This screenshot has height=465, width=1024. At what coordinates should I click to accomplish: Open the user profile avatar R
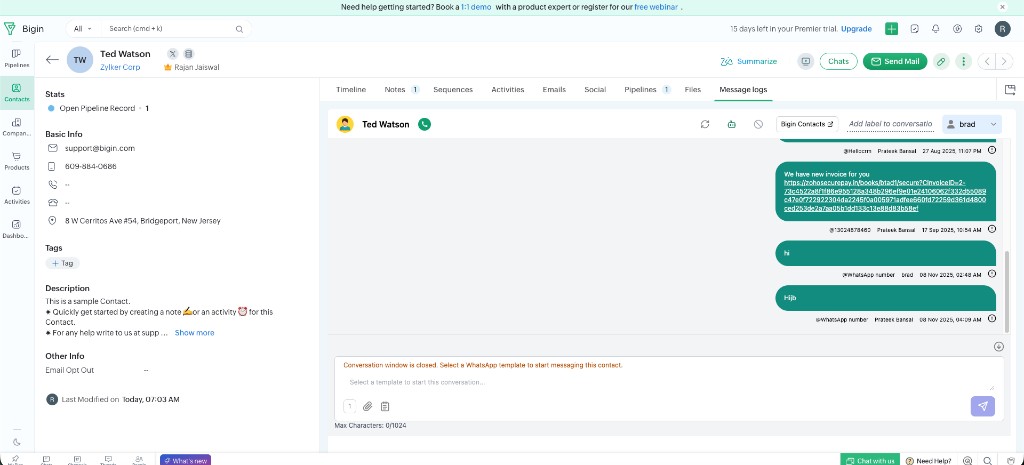tap(1002, 29)
